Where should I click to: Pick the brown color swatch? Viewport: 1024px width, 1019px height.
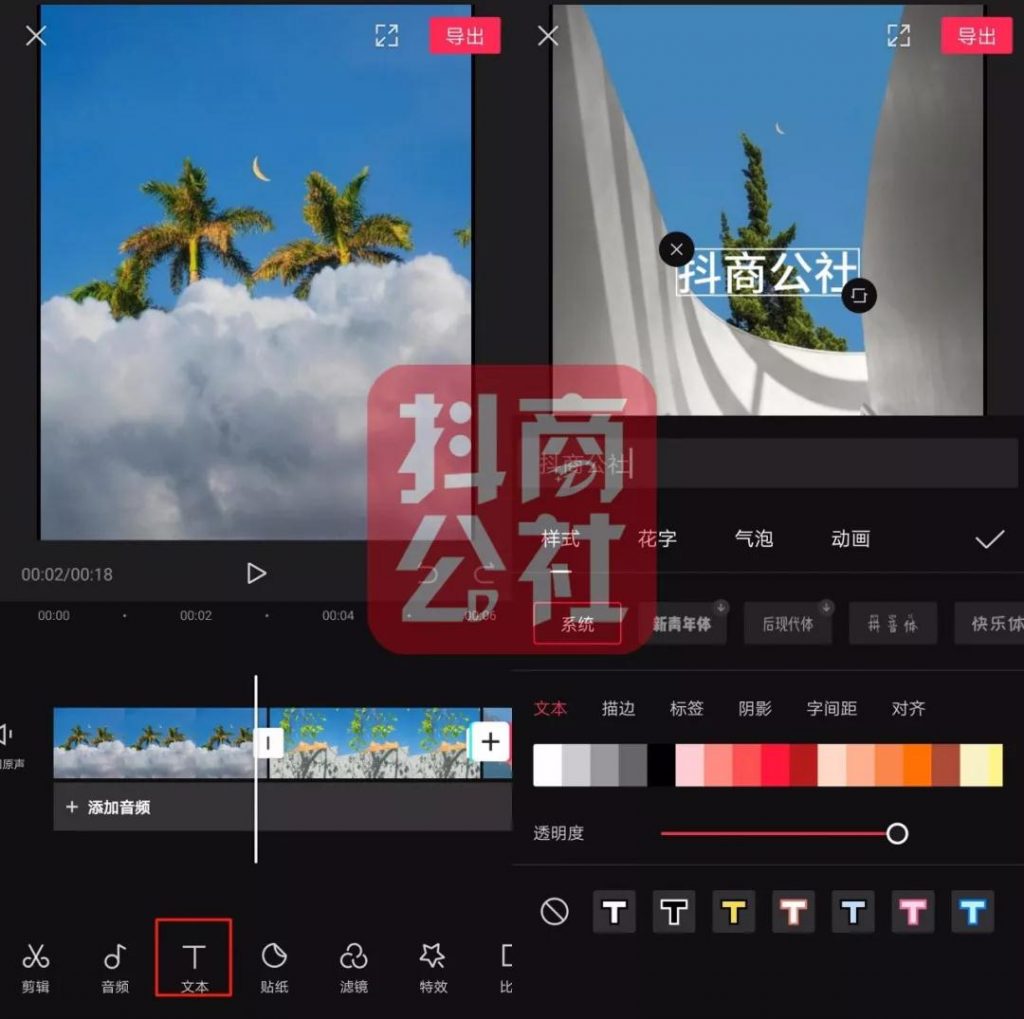click(946, 765)
